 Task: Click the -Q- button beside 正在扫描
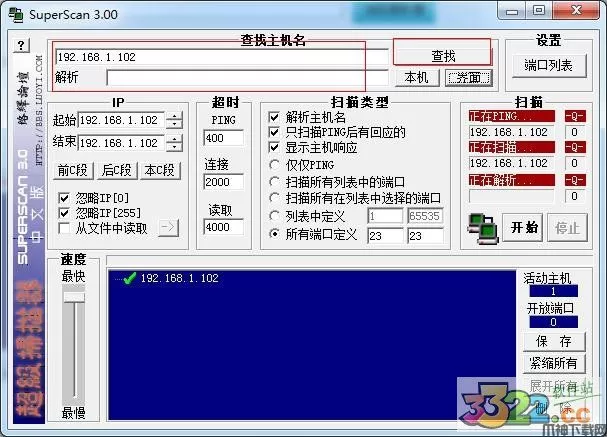point(574,147)
